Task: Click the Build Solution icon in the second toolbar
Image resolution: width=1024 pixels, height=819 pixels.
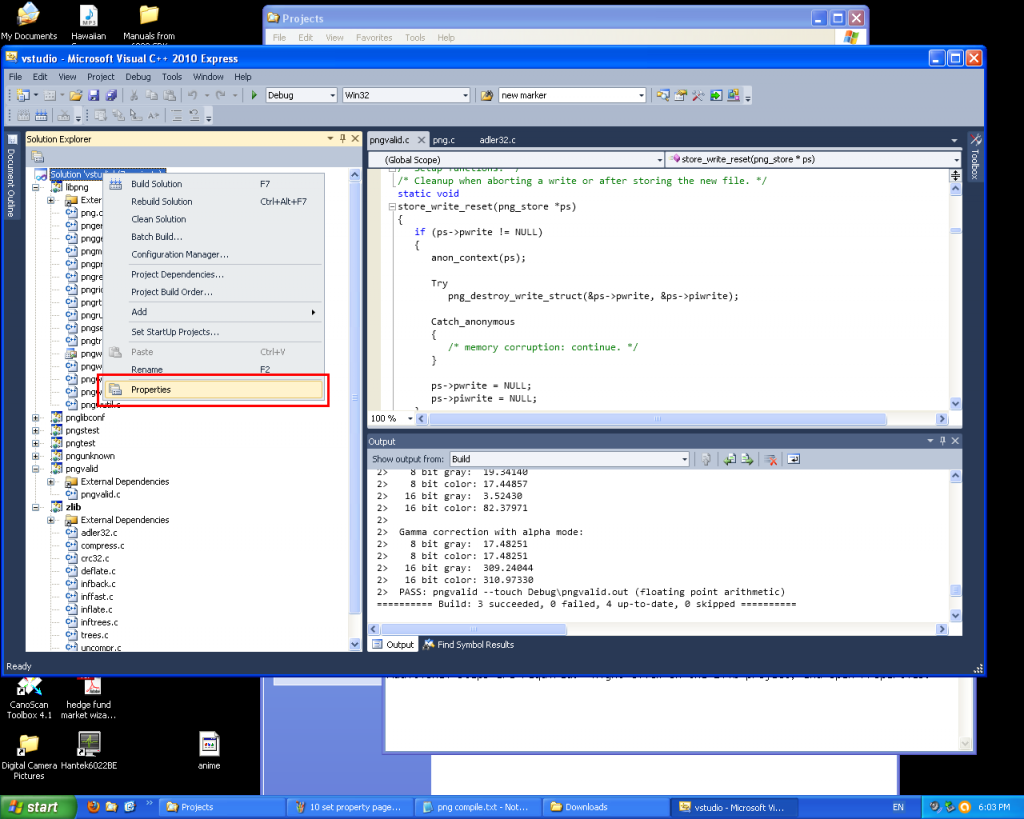Action: pos(41,116)
